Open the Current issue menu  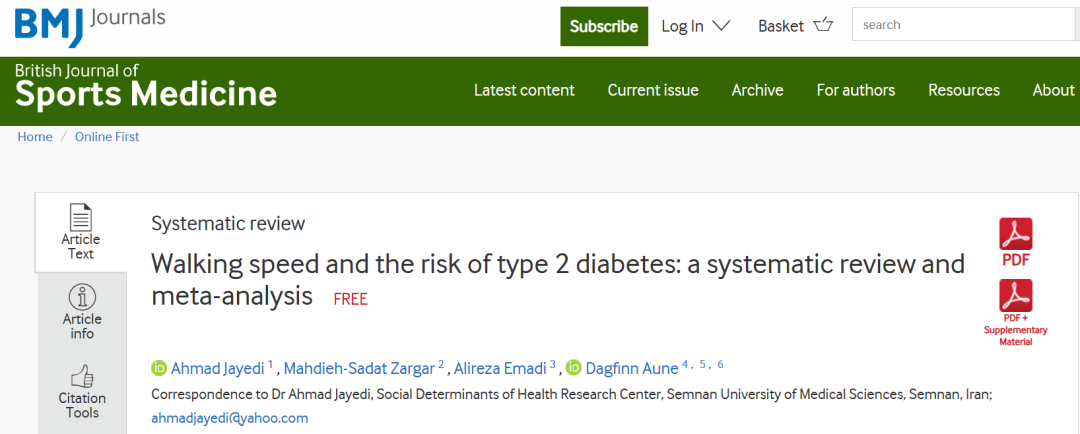(x=653, y=90)
